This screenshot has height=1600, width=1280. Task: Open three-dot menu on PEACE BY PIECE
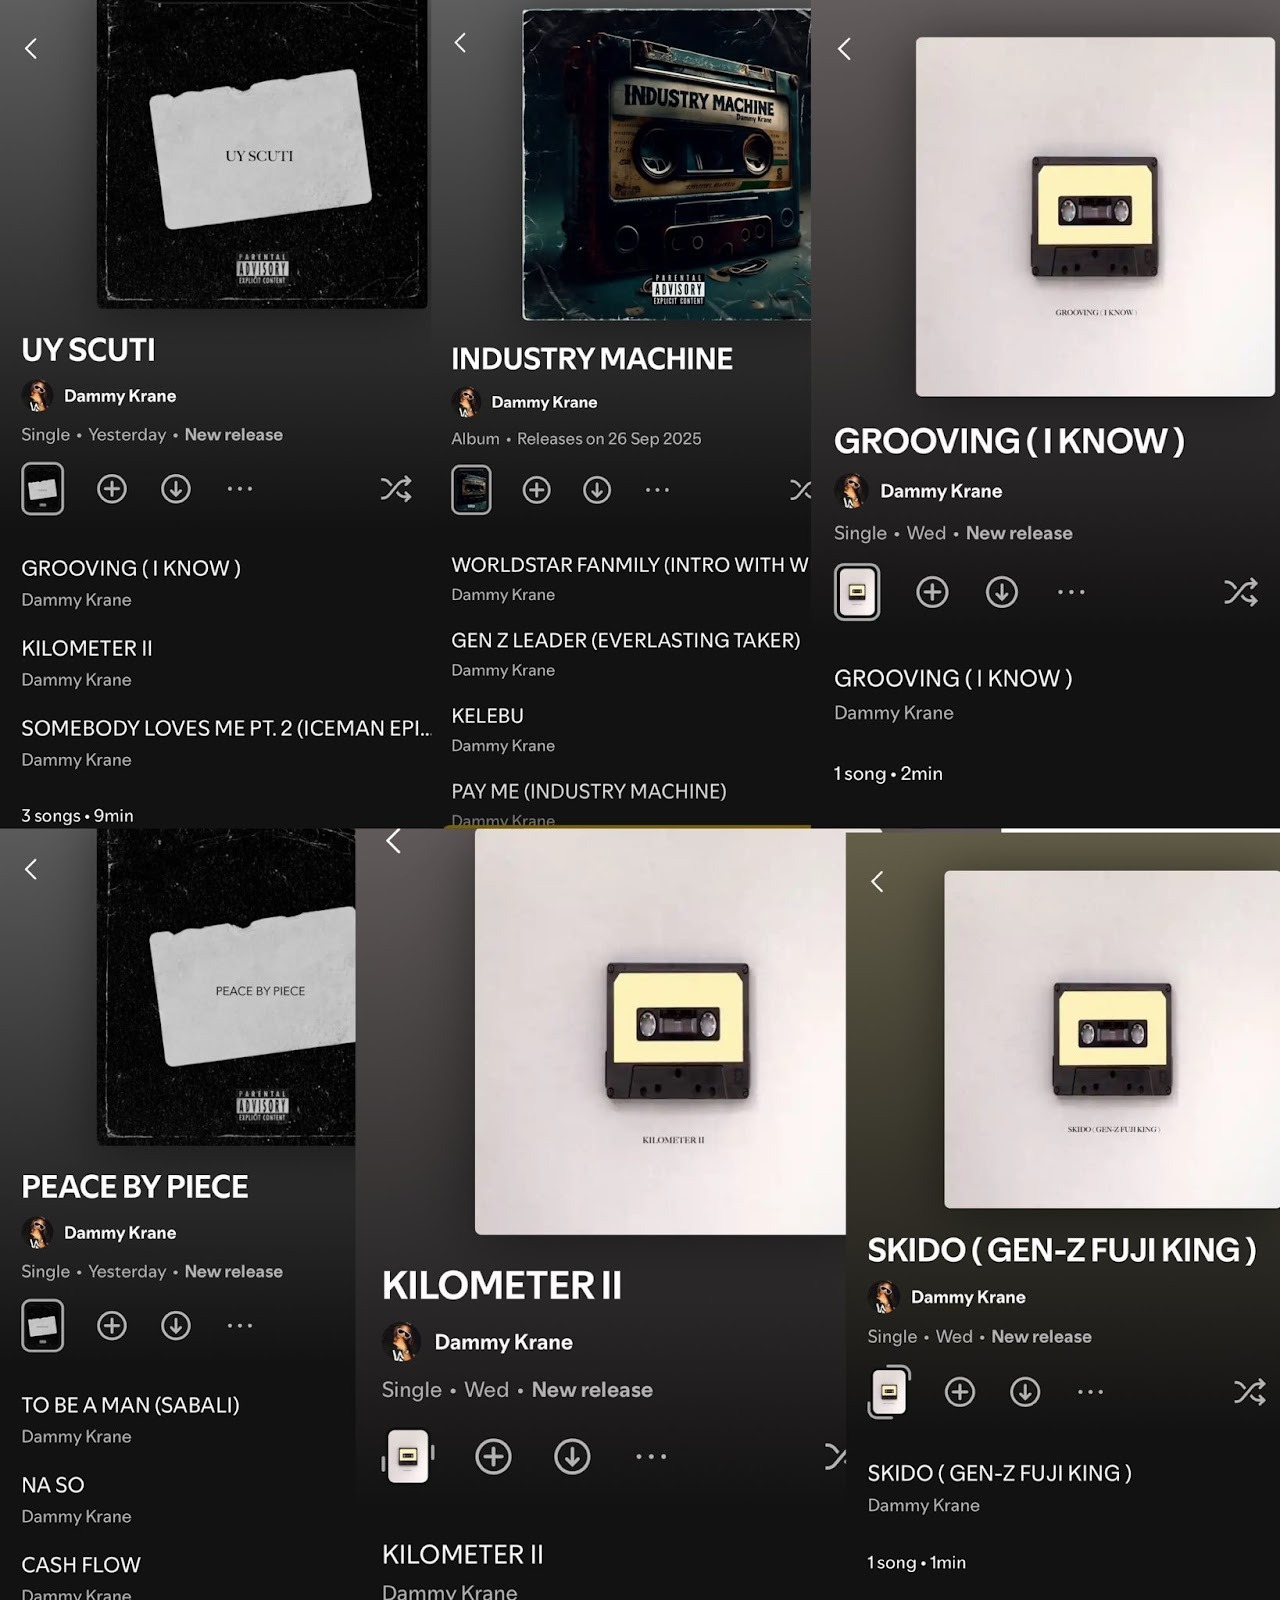[240, 1326]
